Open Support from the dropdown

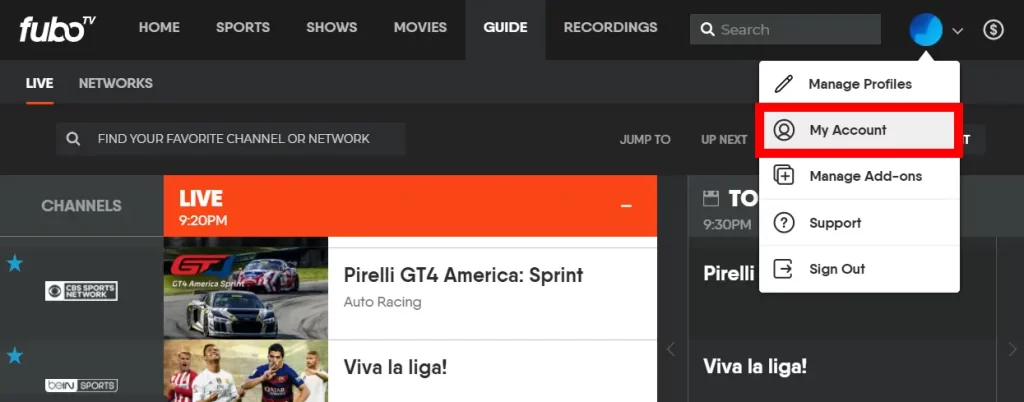859,223
